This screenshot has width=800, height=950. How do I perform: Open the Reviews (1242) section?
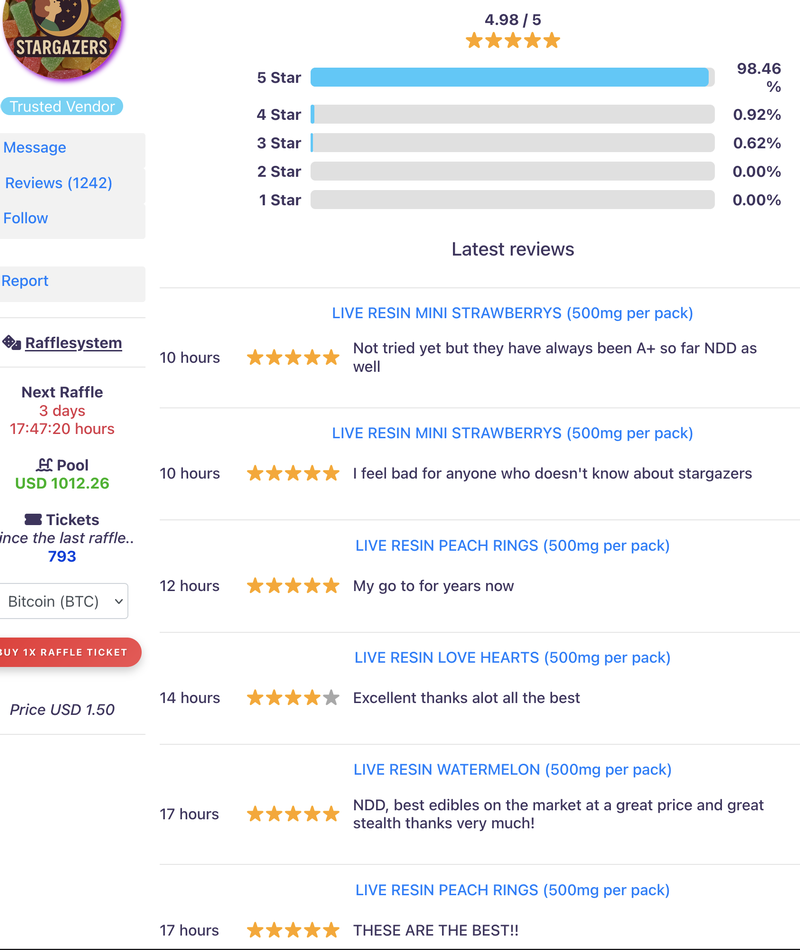point(58,183)
